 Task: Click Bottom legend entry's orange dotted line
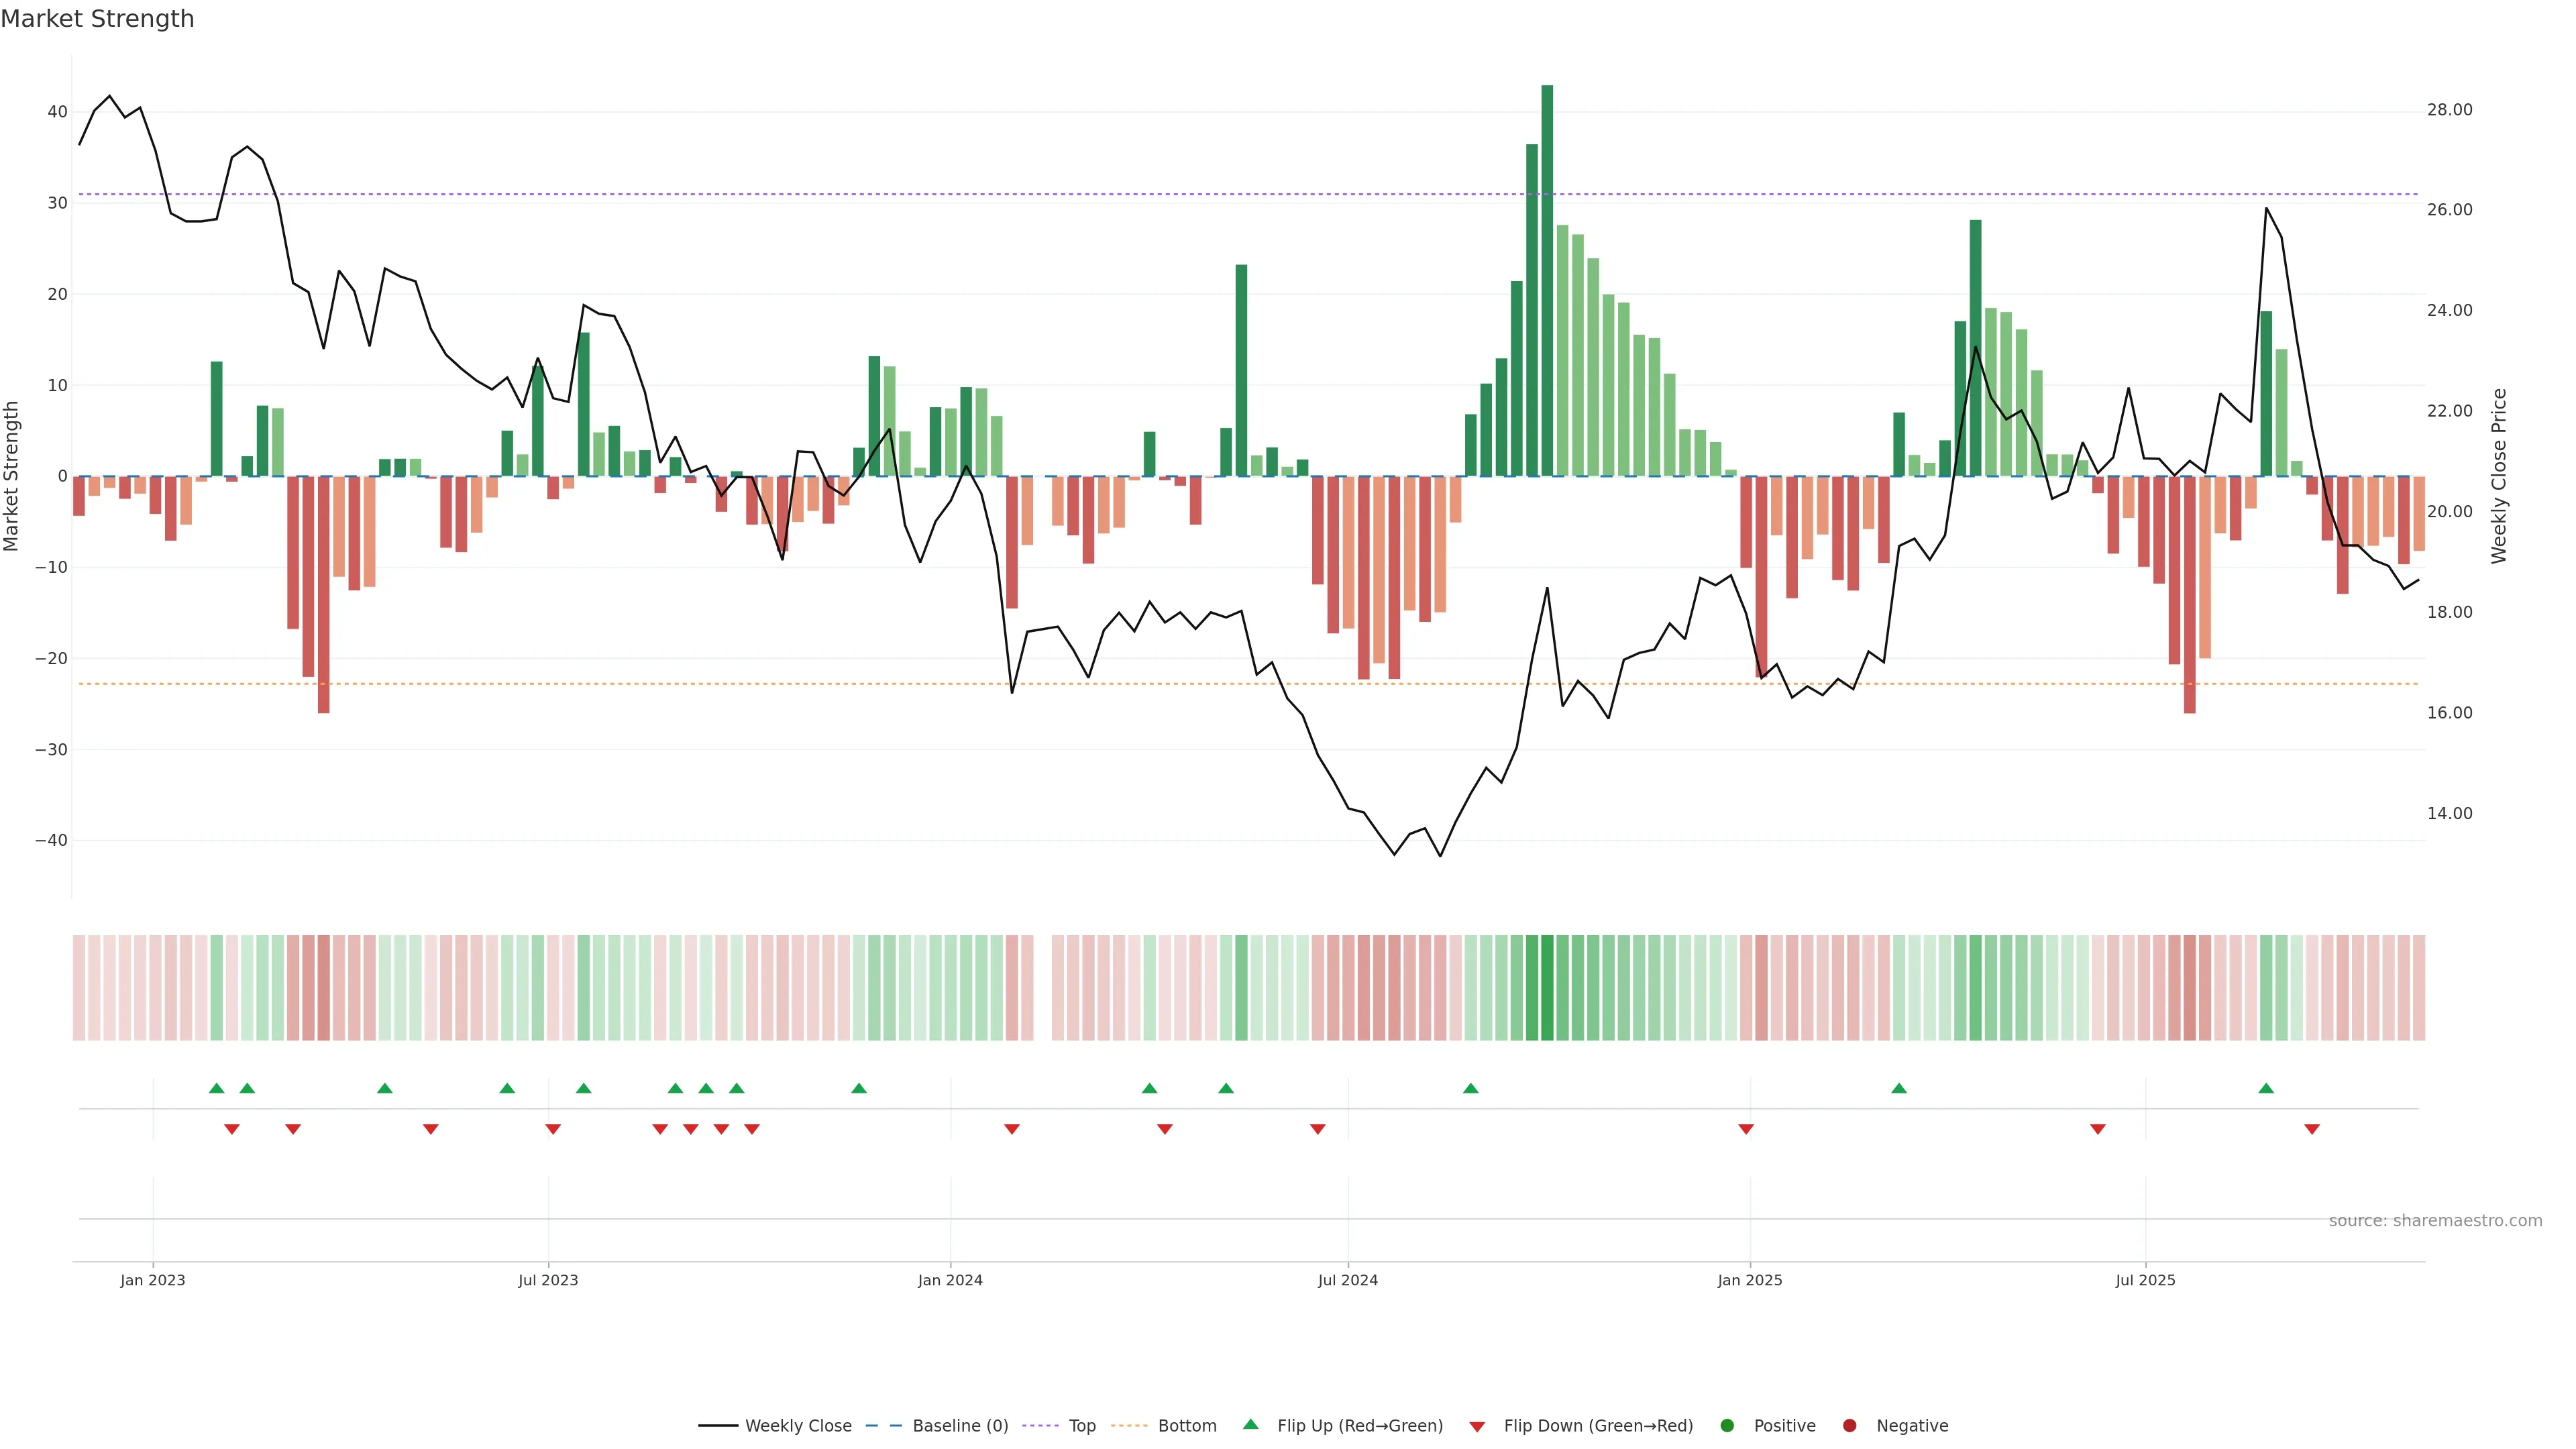coord(1129,1426)
